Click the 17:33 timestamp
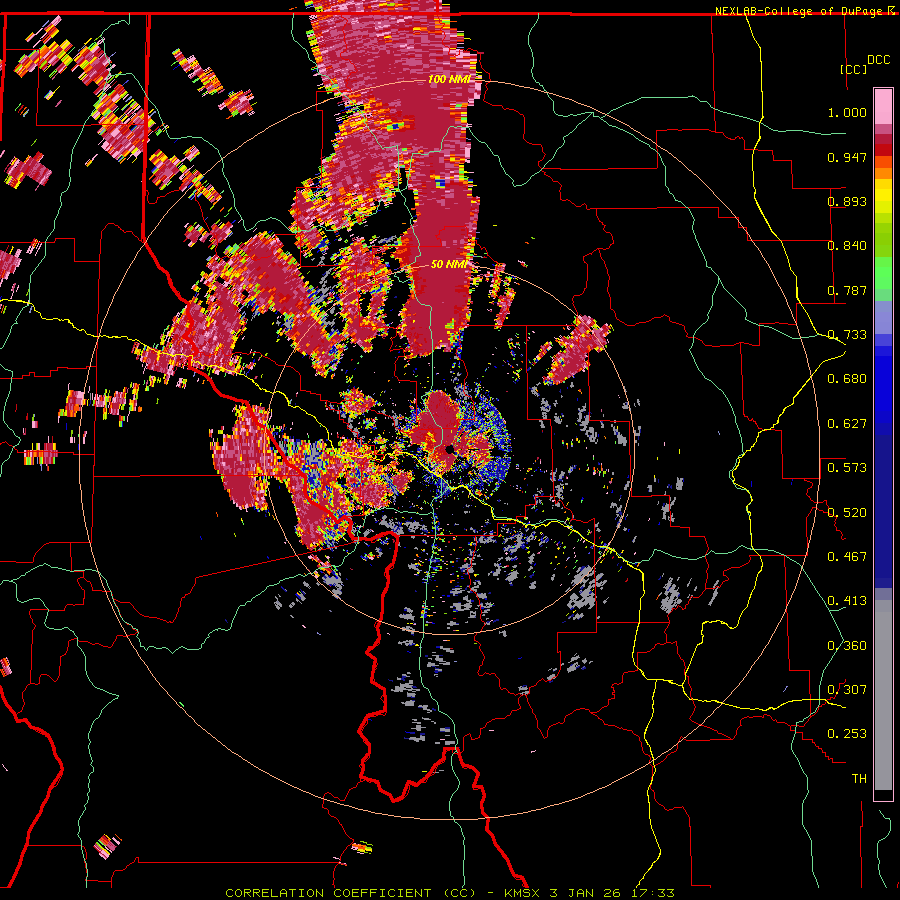The height and width of the screenshot is (900, 900). pyautogui.click(x=651, y=893)
